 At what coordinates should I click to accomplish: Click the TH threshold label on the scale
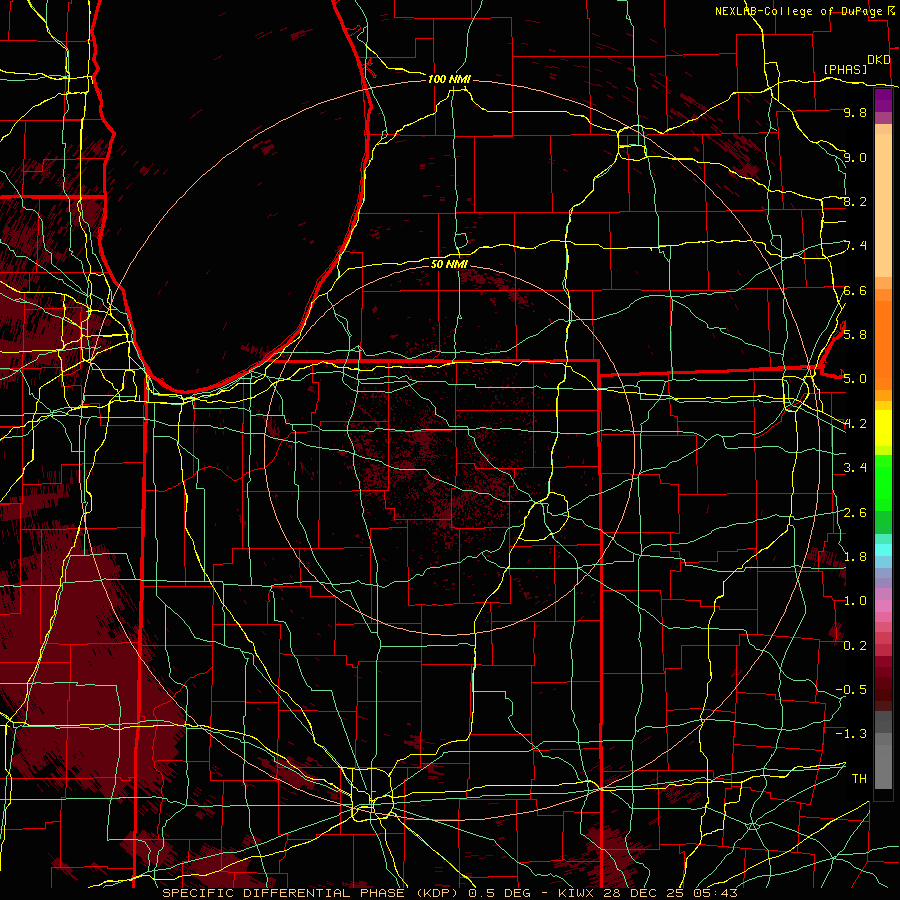[859, 778]
